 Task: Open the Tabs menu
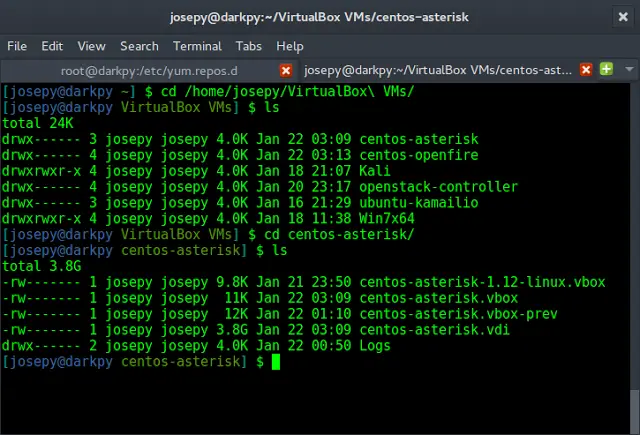coord(249,46)
